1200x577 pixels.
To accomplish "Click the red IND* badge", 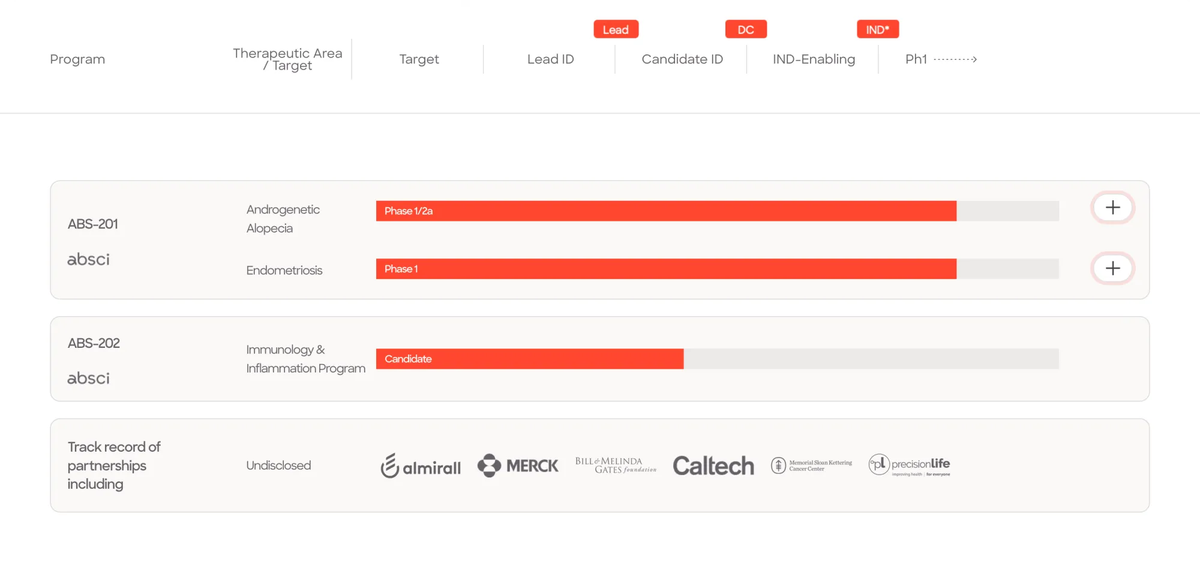I will click(878, 29).
